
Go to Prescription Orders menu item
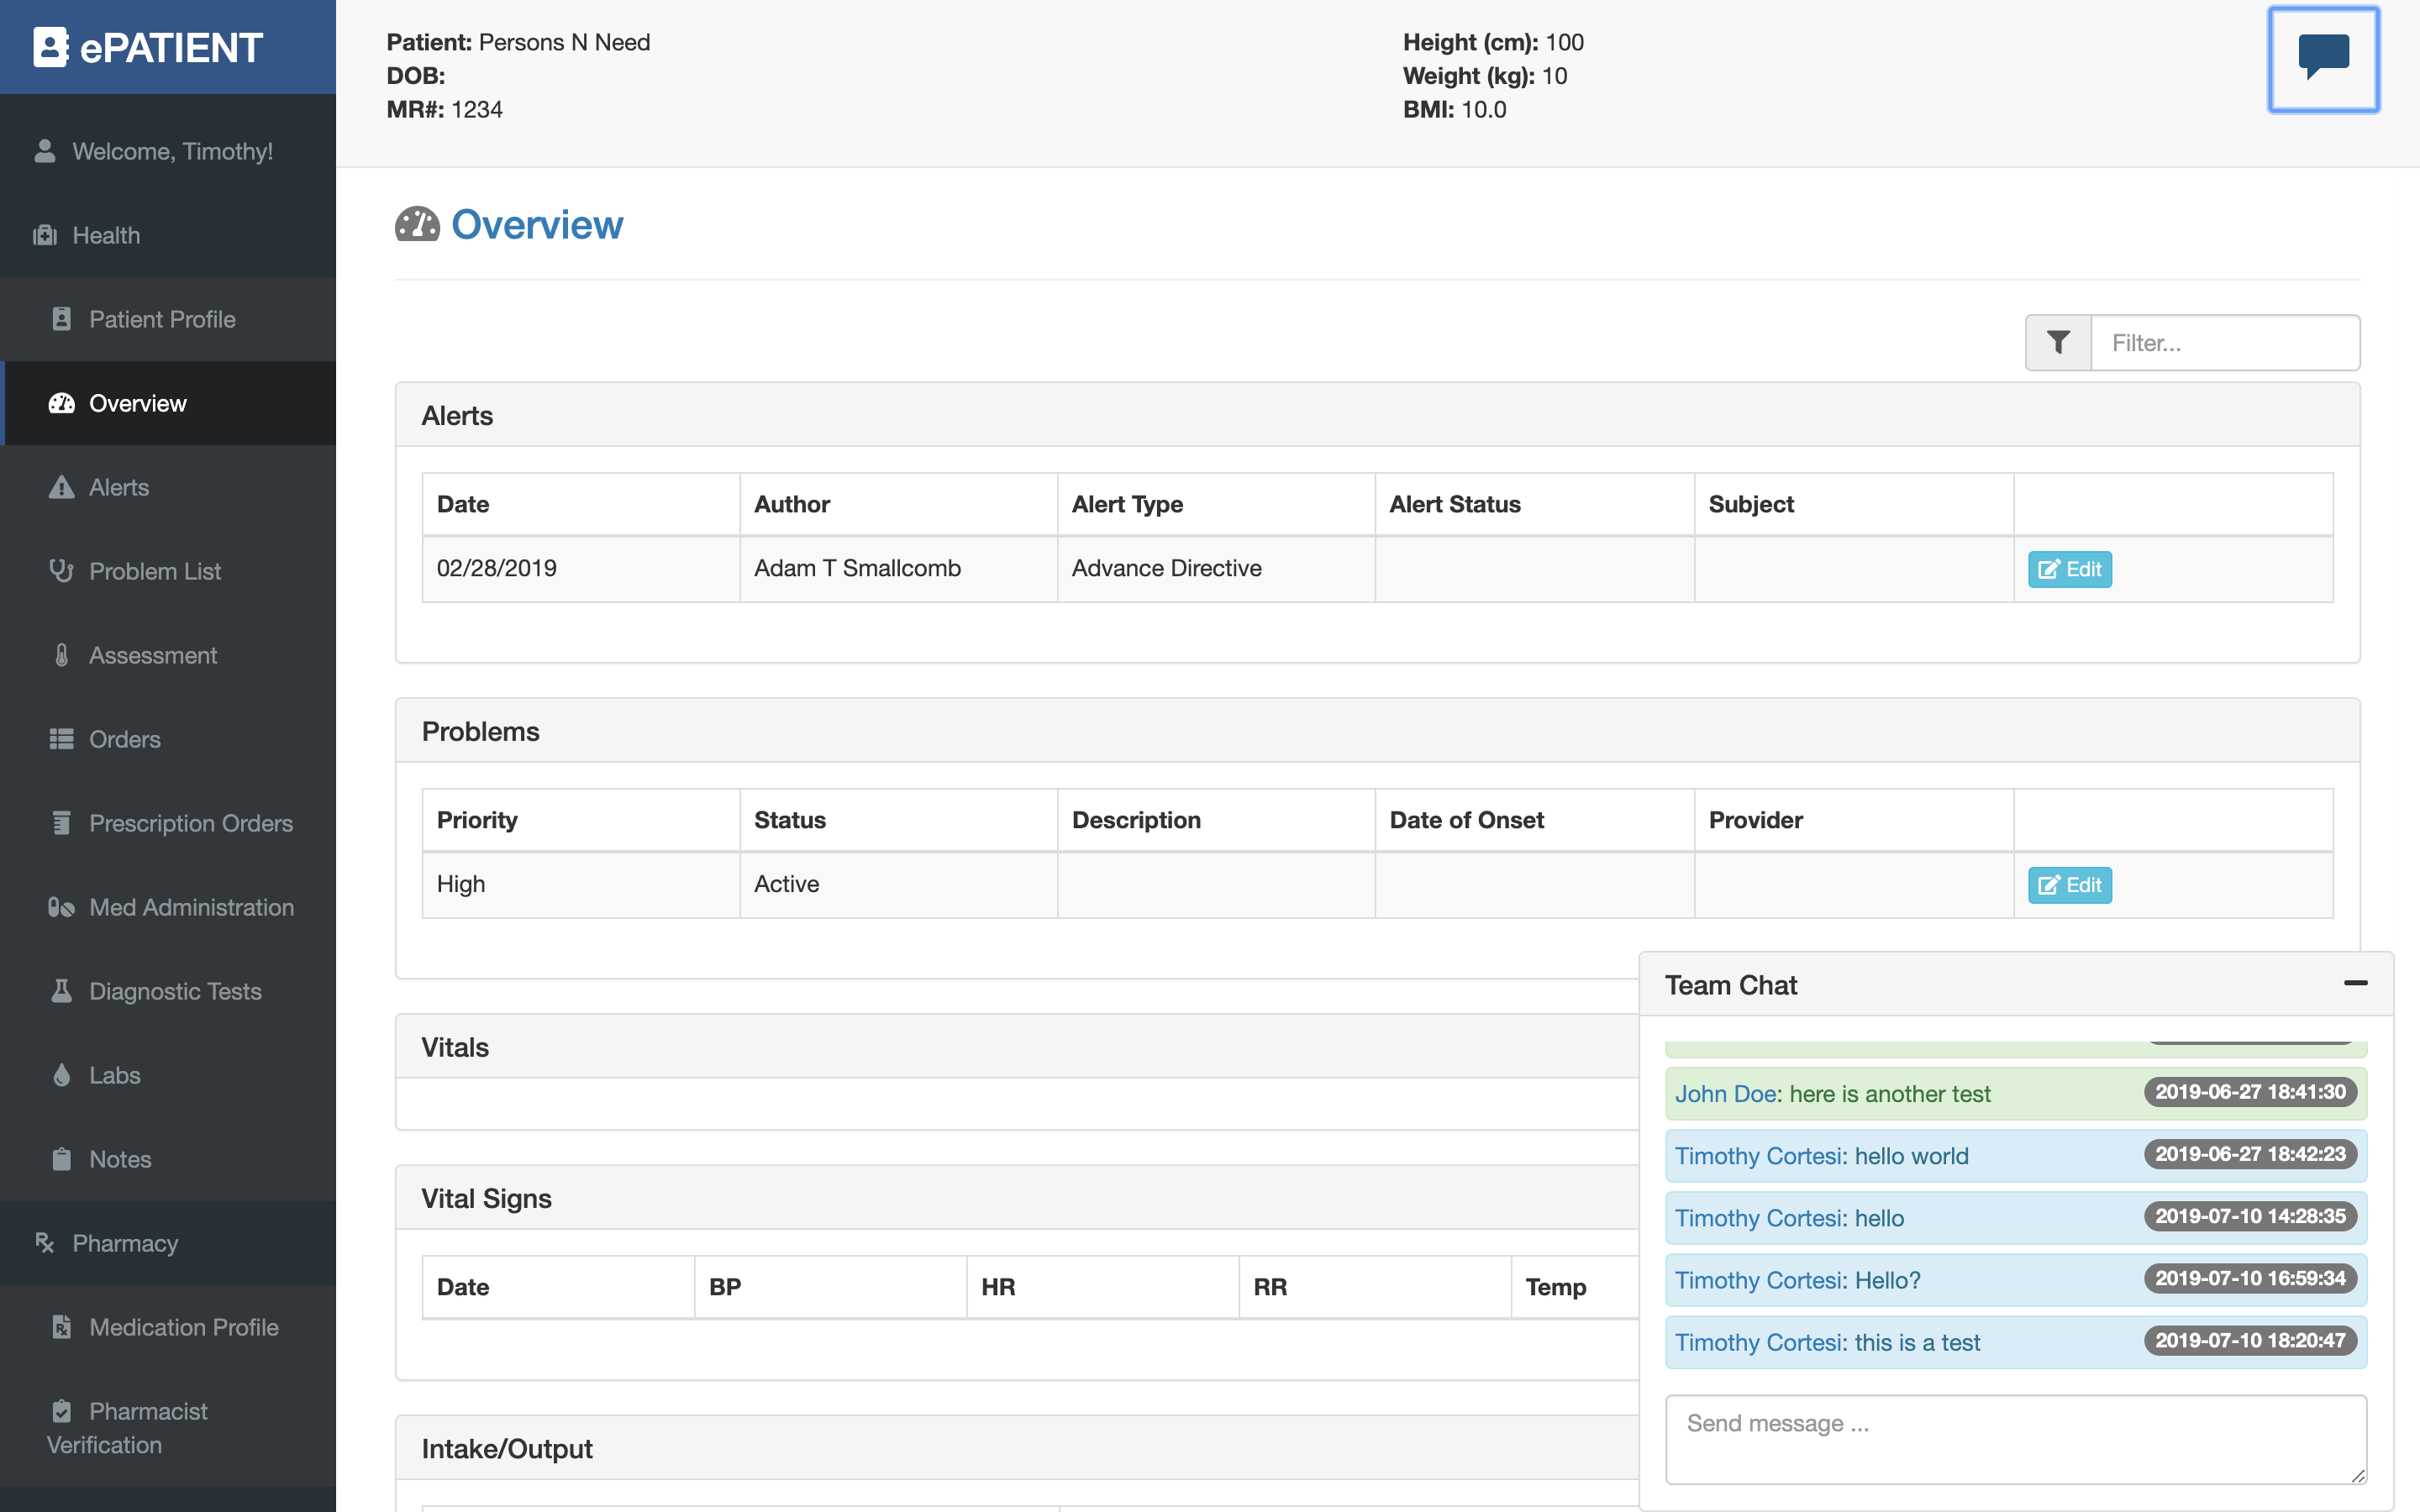[190, 823]
